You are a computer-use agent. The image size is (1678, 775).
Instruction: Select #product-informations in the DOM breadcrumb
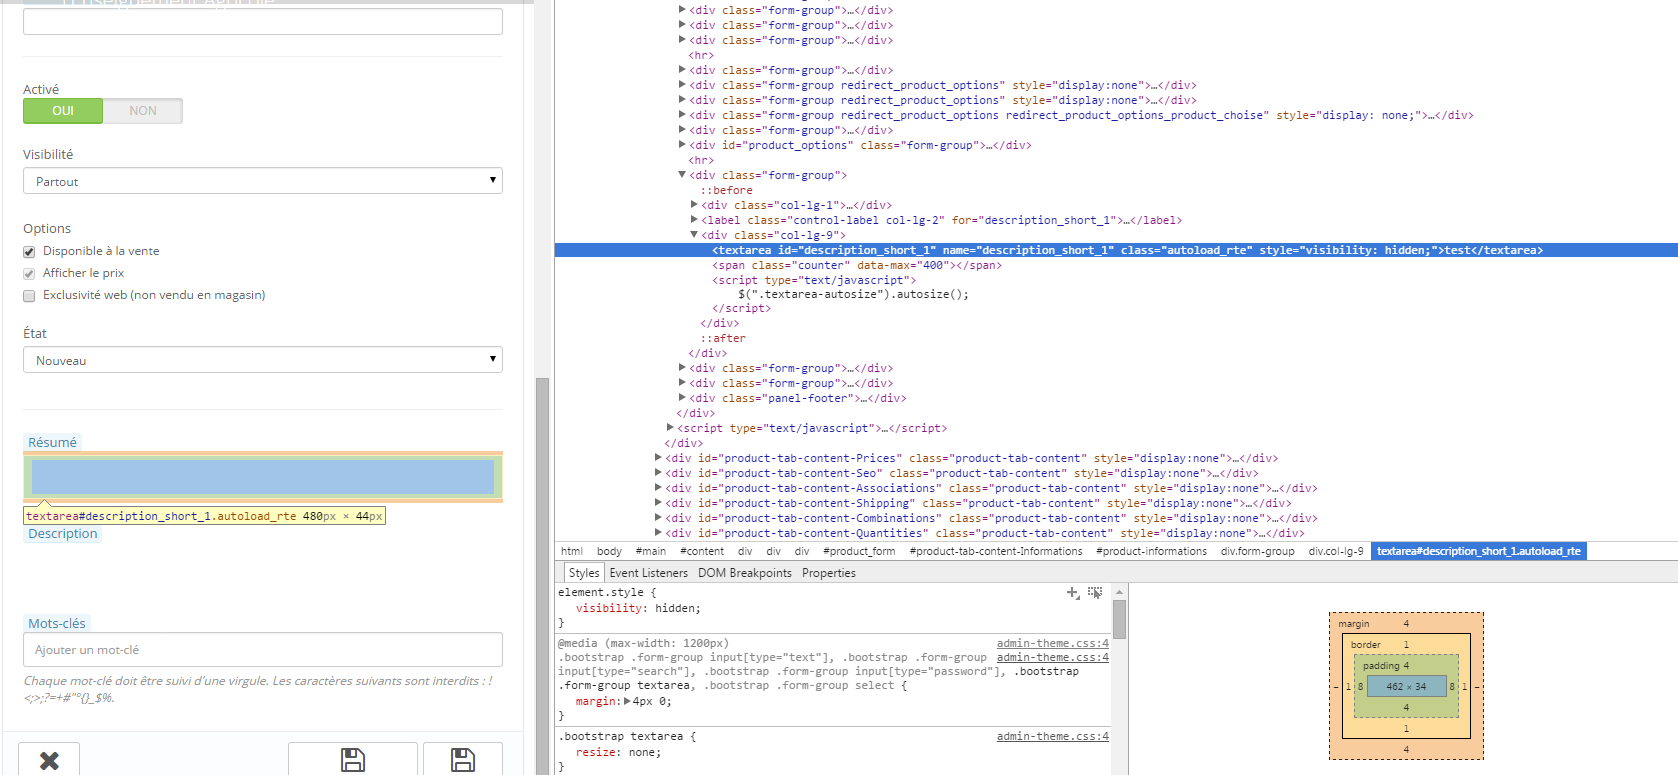1152,551
